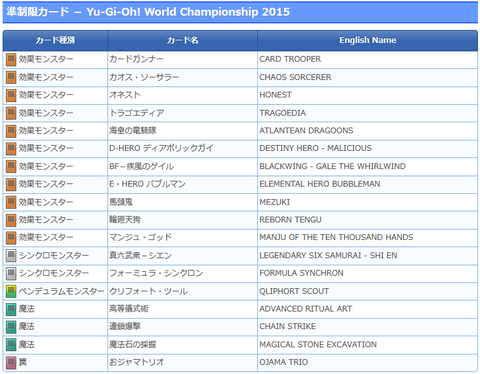Select the FORMULA SYNCHRON cell
Screen dimensions: 480x374
367,273
